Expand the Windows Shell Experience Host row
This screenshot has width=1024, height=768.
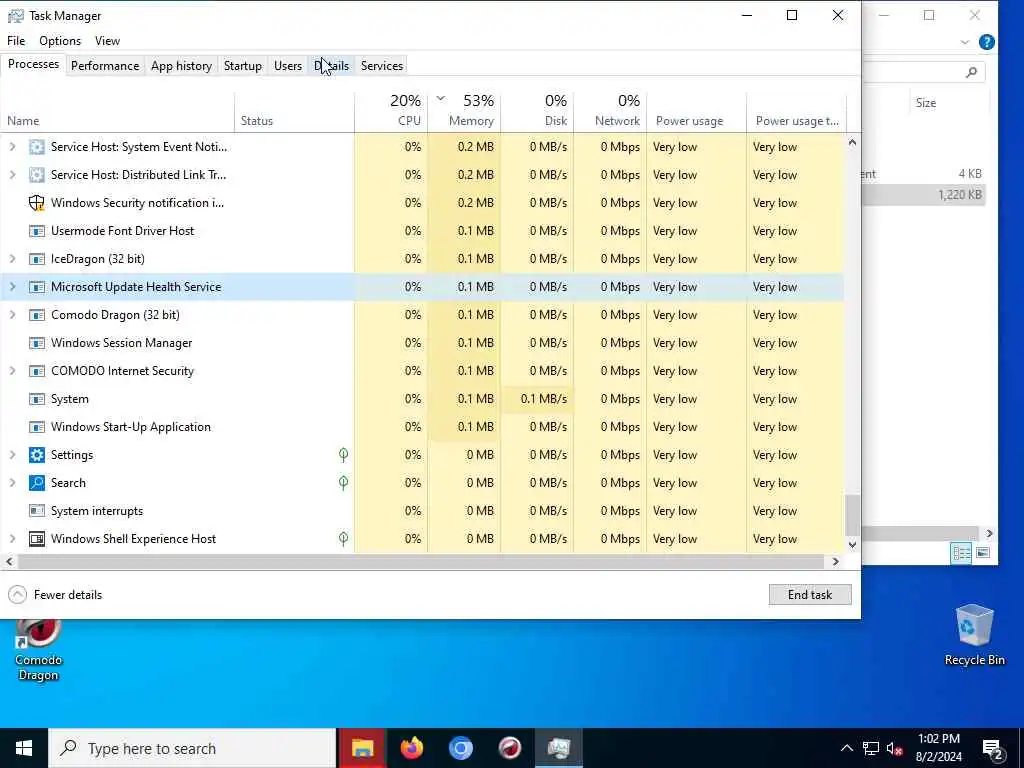tap(12, 539)
